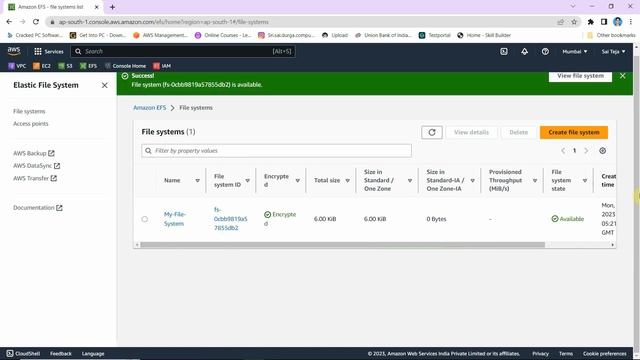640x360 pixels.
Task: Open the help question-mark icon
Action: (545, 51)
